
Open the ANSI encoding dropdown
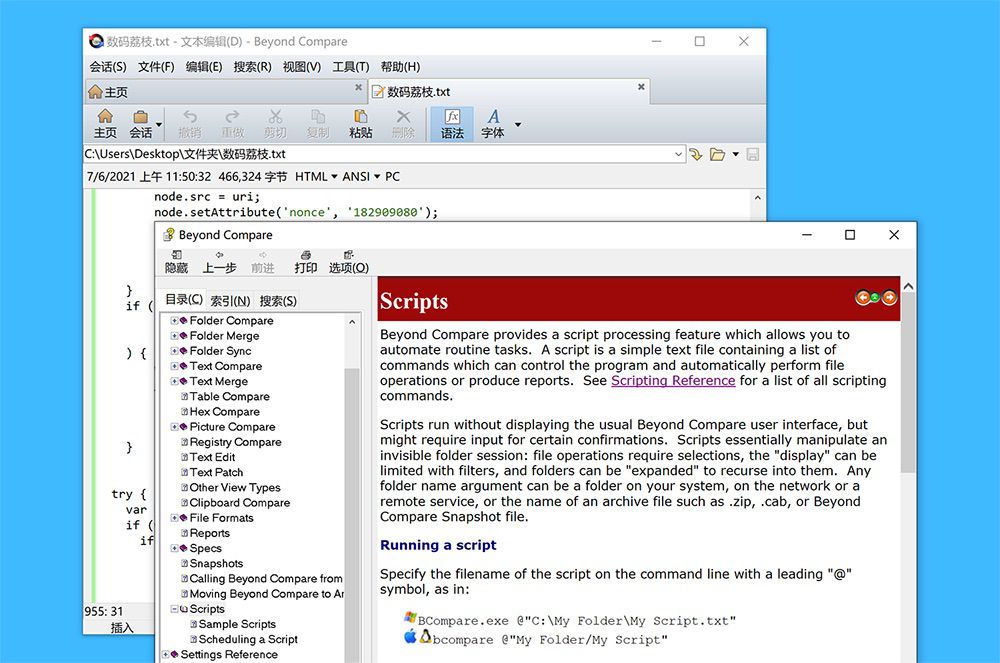(361, 177)
